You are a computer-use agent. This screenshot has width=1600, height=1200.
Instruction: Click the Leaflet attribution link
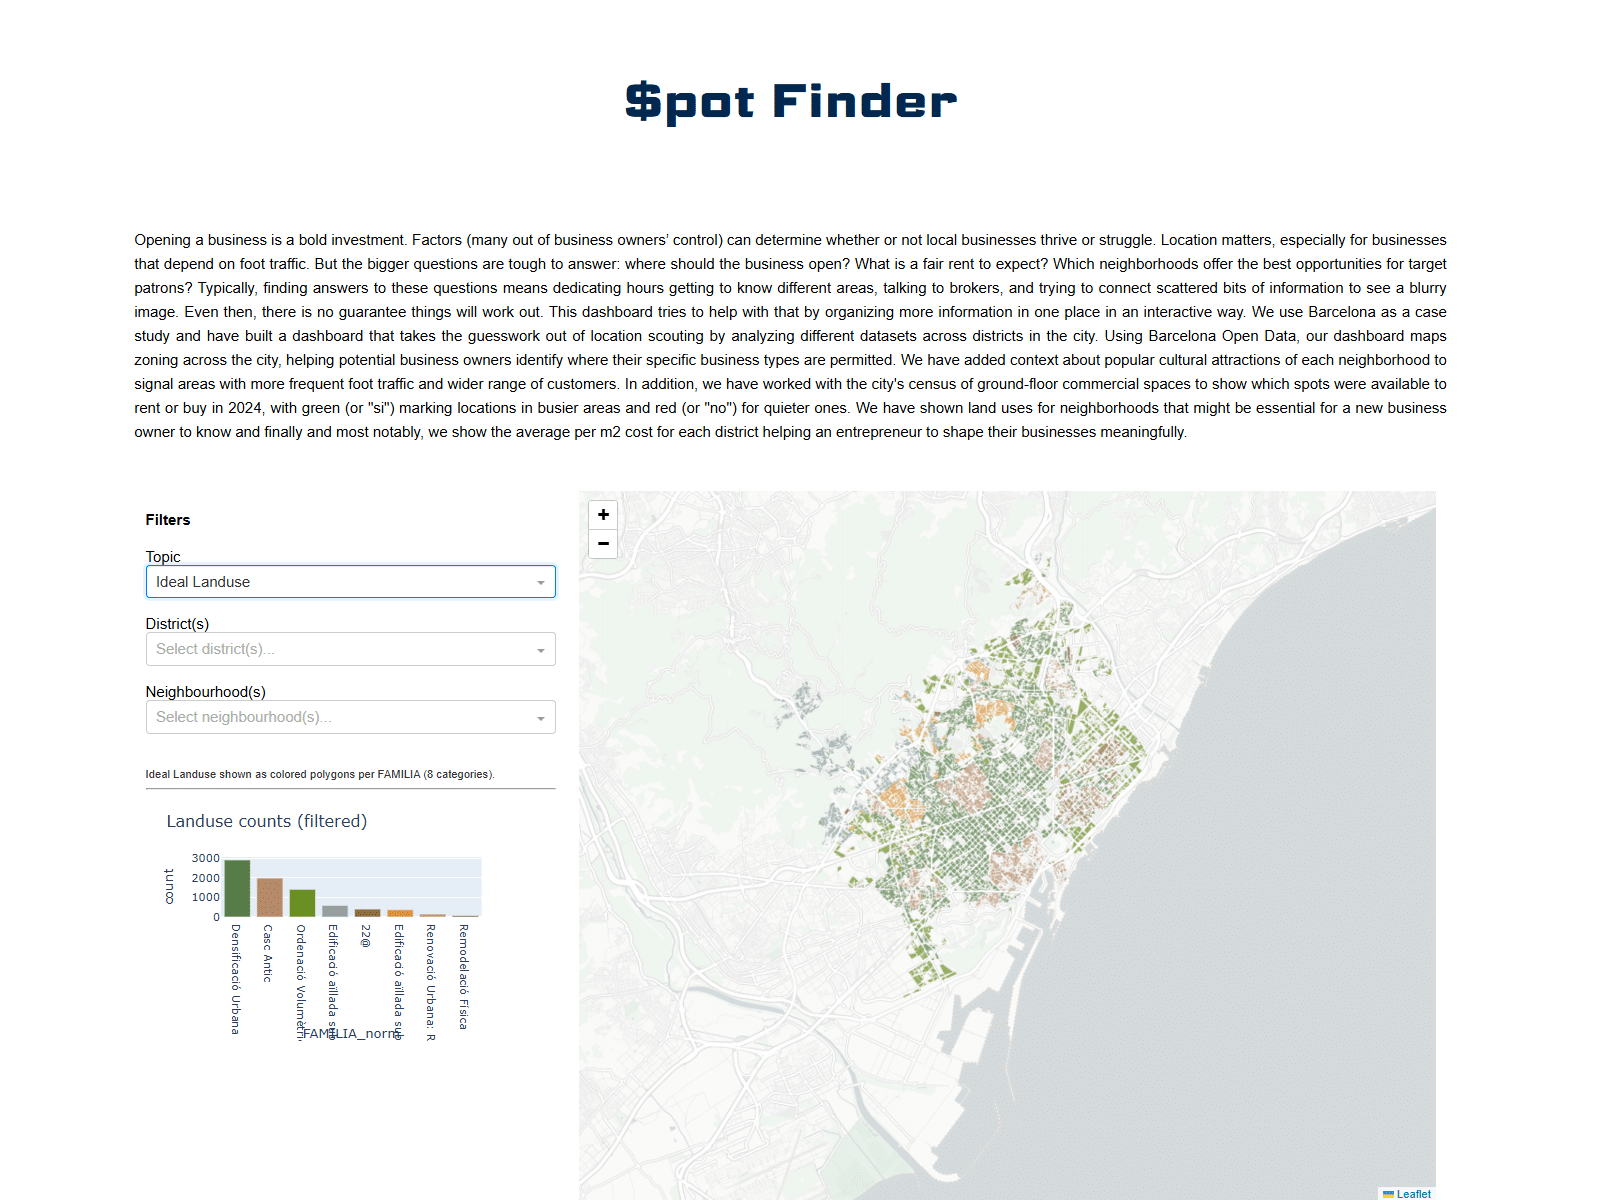tap(1413, 1194)
